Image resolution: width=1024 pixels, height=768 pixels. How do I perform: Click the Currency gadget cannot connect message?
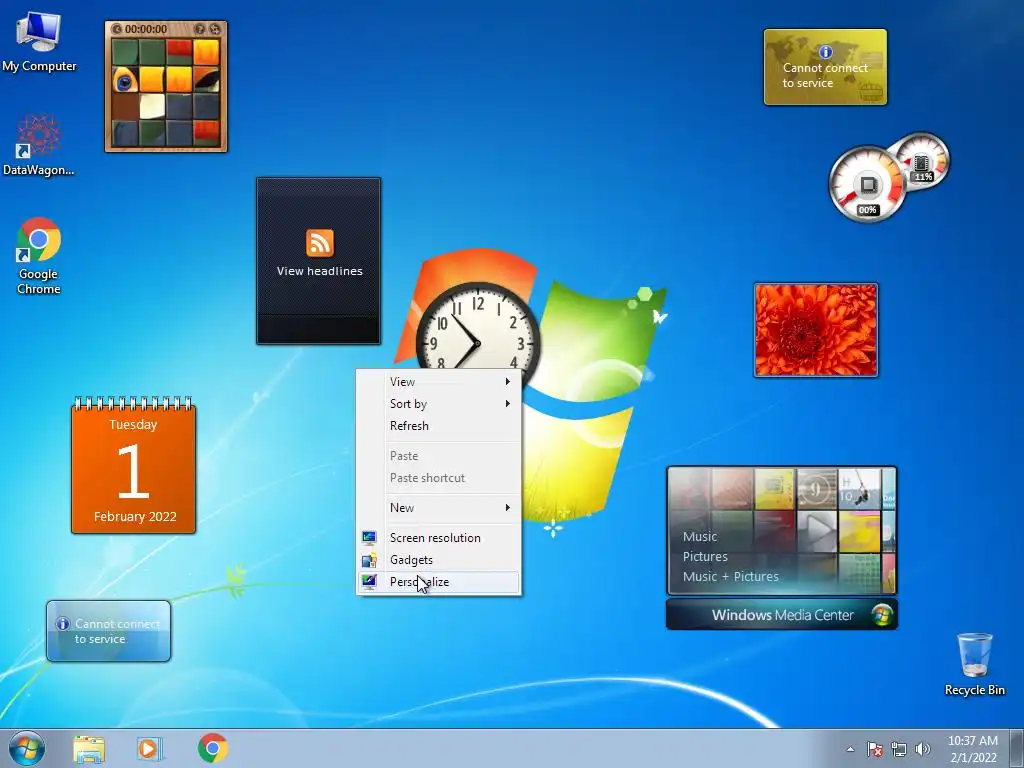click(825, 75)
